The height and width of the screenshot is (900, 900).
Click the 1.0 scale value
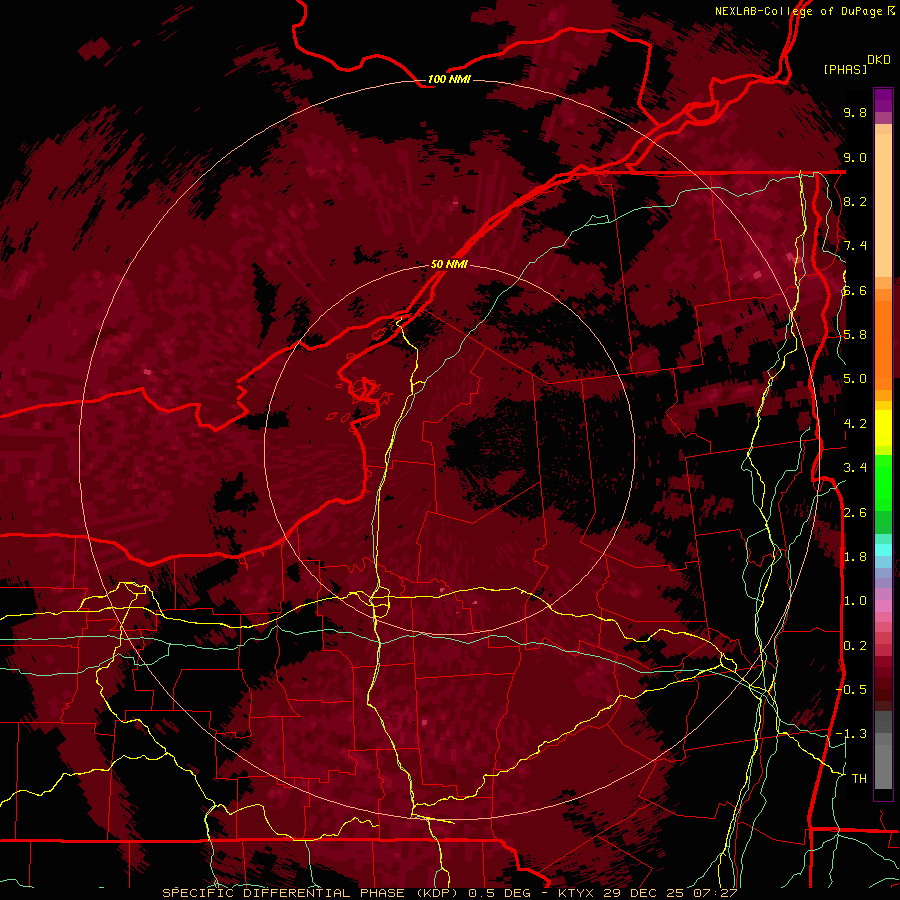(855, 601)
